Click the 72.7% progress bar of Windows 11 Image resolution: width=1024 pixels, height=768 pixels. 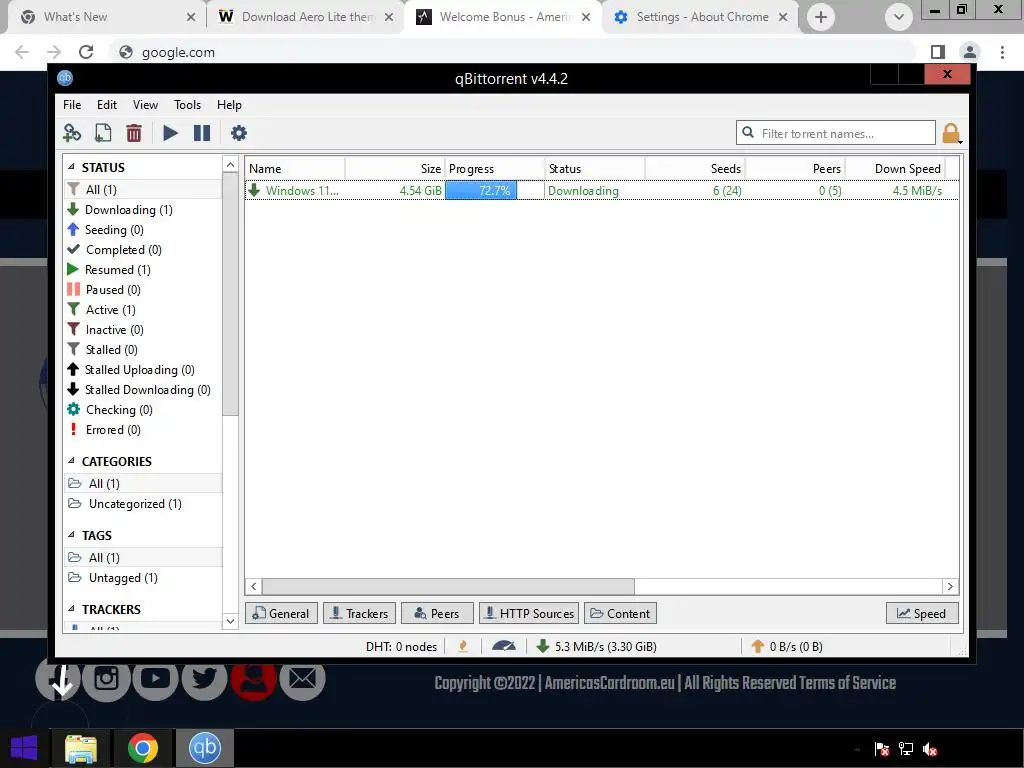click(x=494, y=190)
